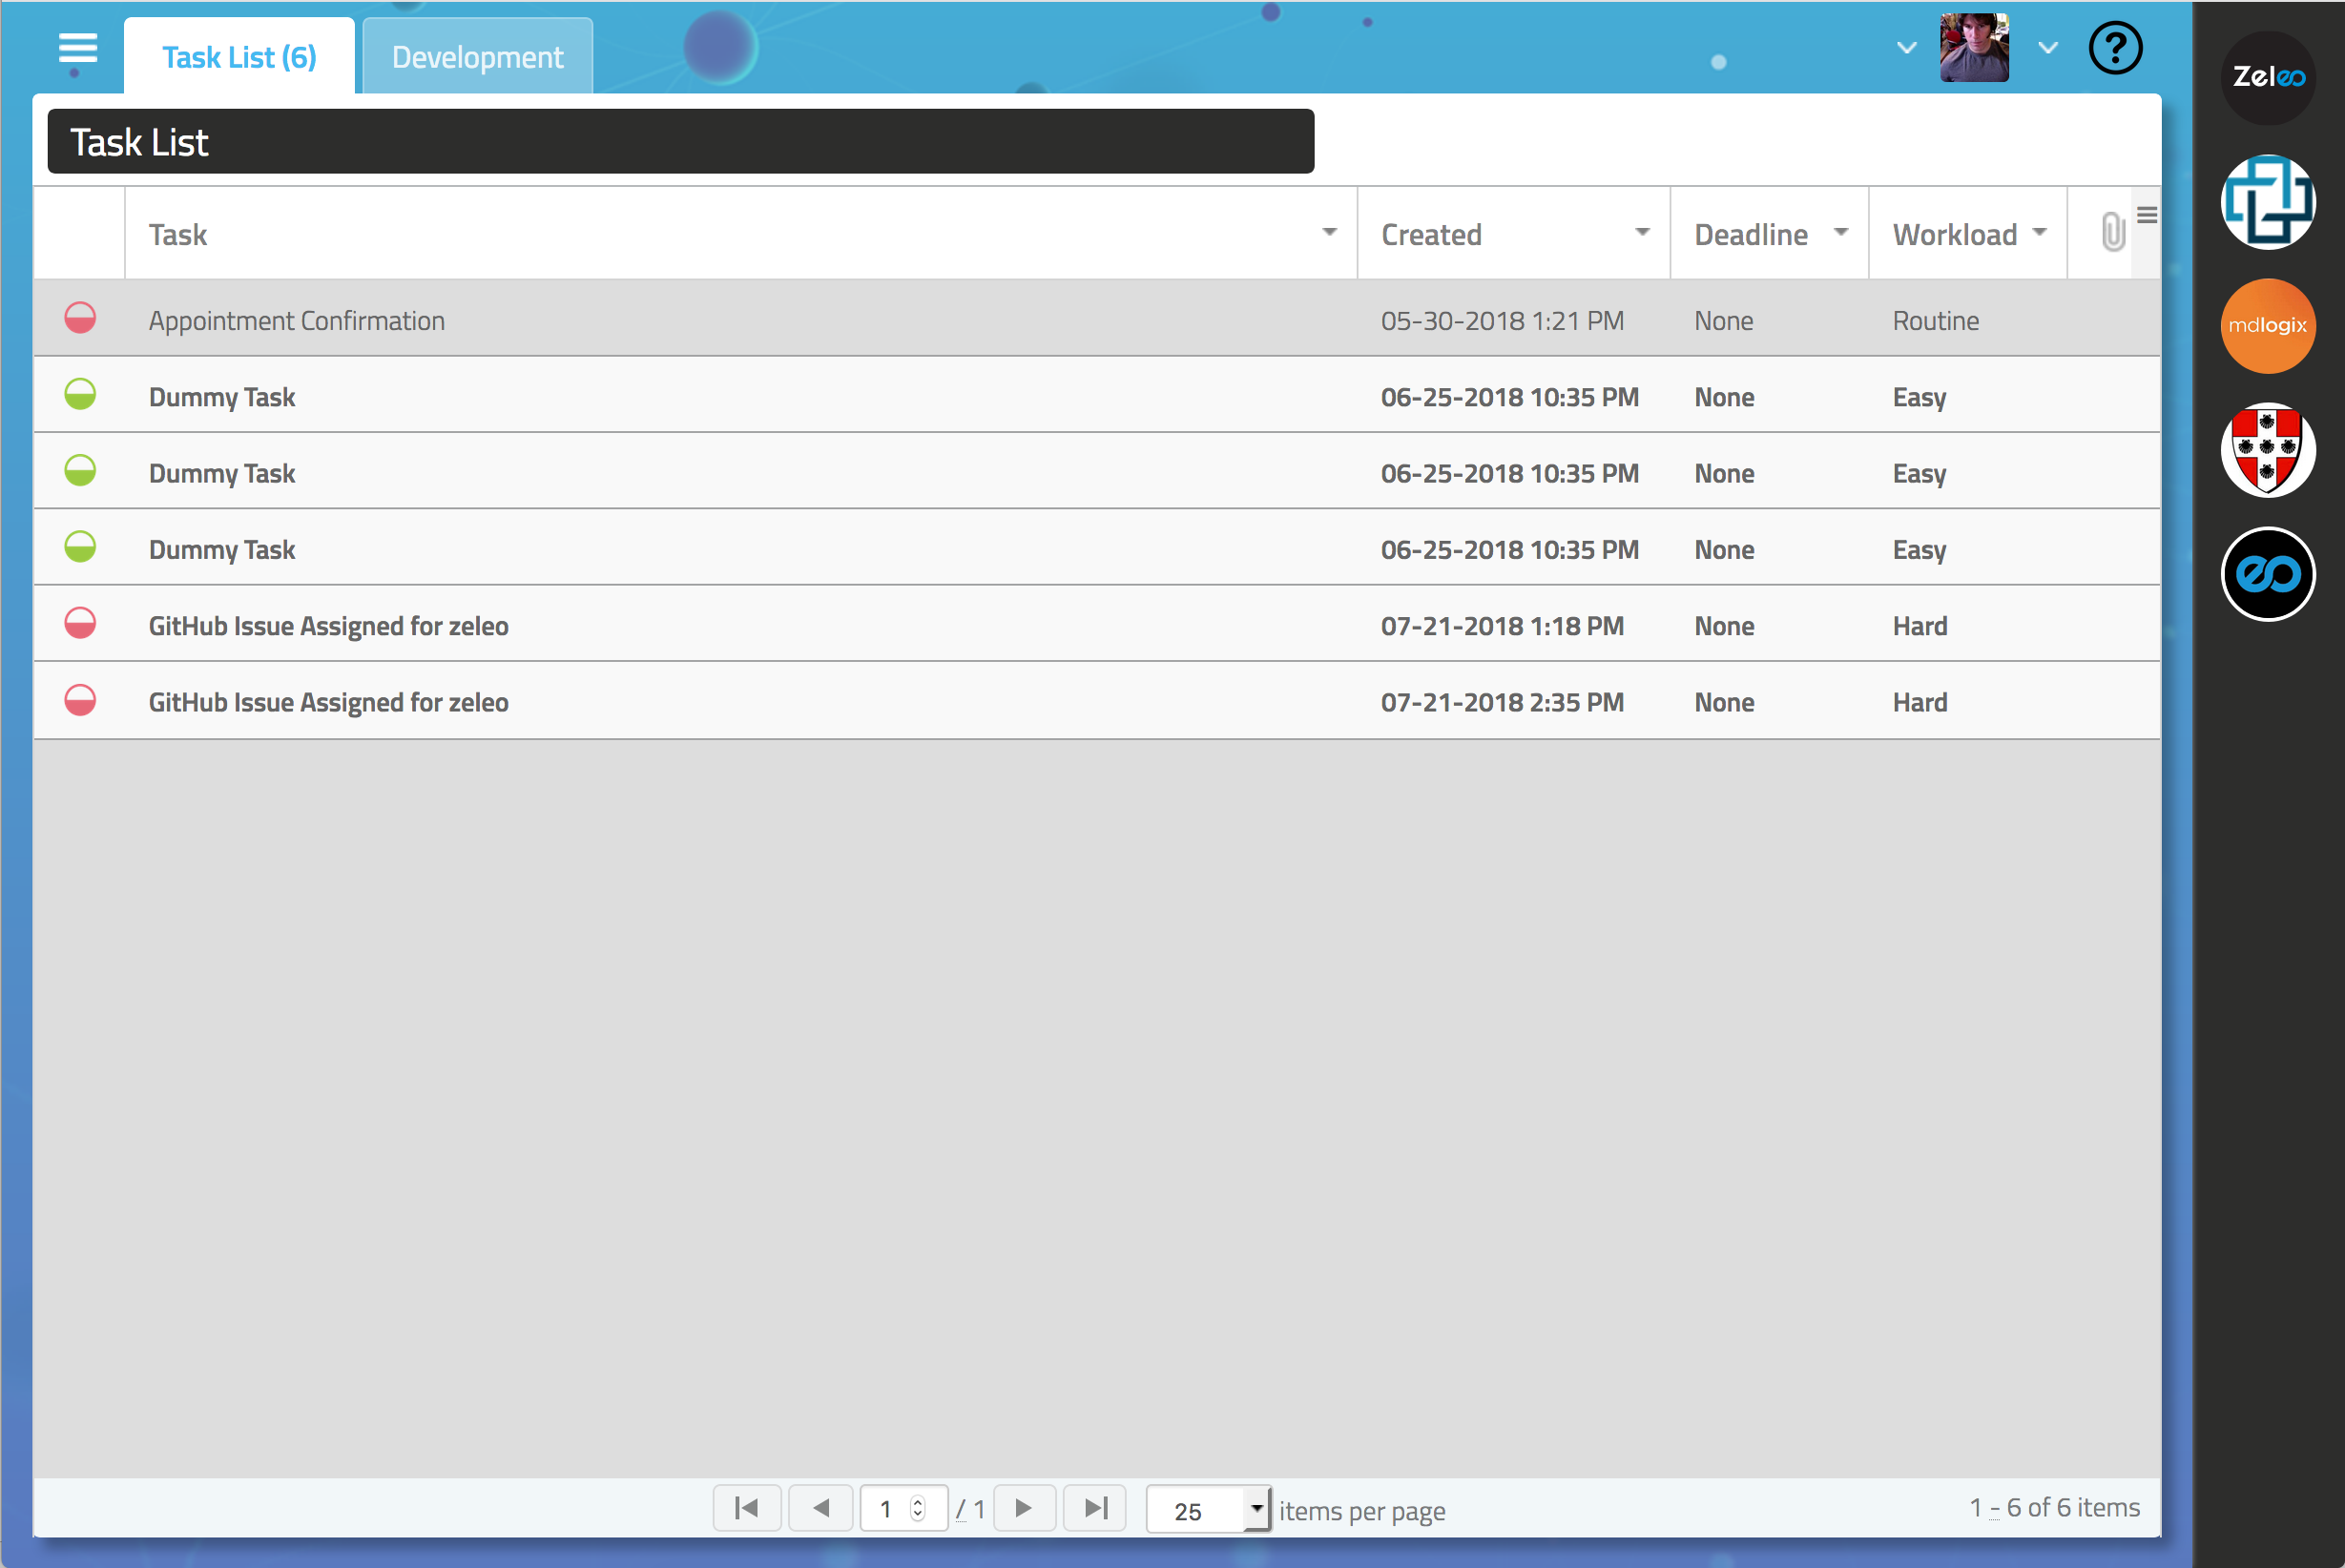Image resolution: width=2345 pixels, height=1568 pixels.
Task: Click the blue interlocking squares organization icon
Action: tap(2267, 202)
